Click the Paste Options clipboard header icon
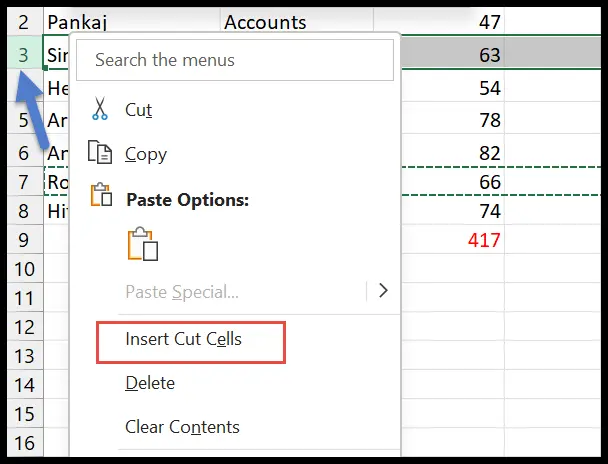608x464 pixels. pos(101,195)
